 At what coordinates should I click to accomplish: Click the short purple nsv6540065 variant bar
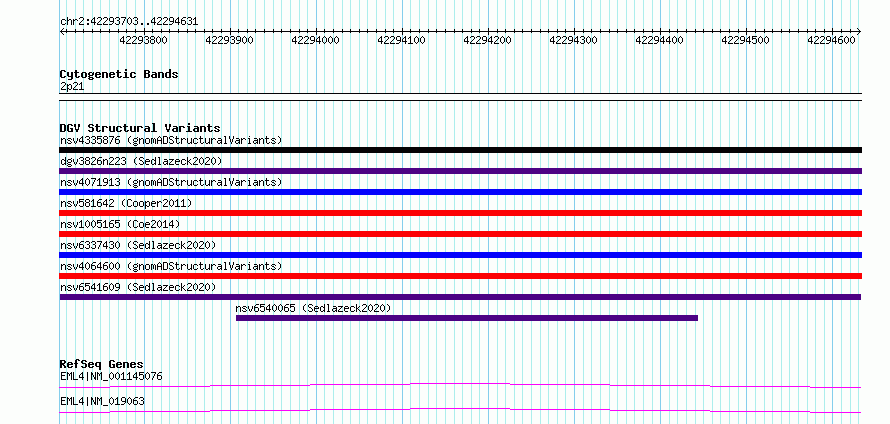point(467,318)
